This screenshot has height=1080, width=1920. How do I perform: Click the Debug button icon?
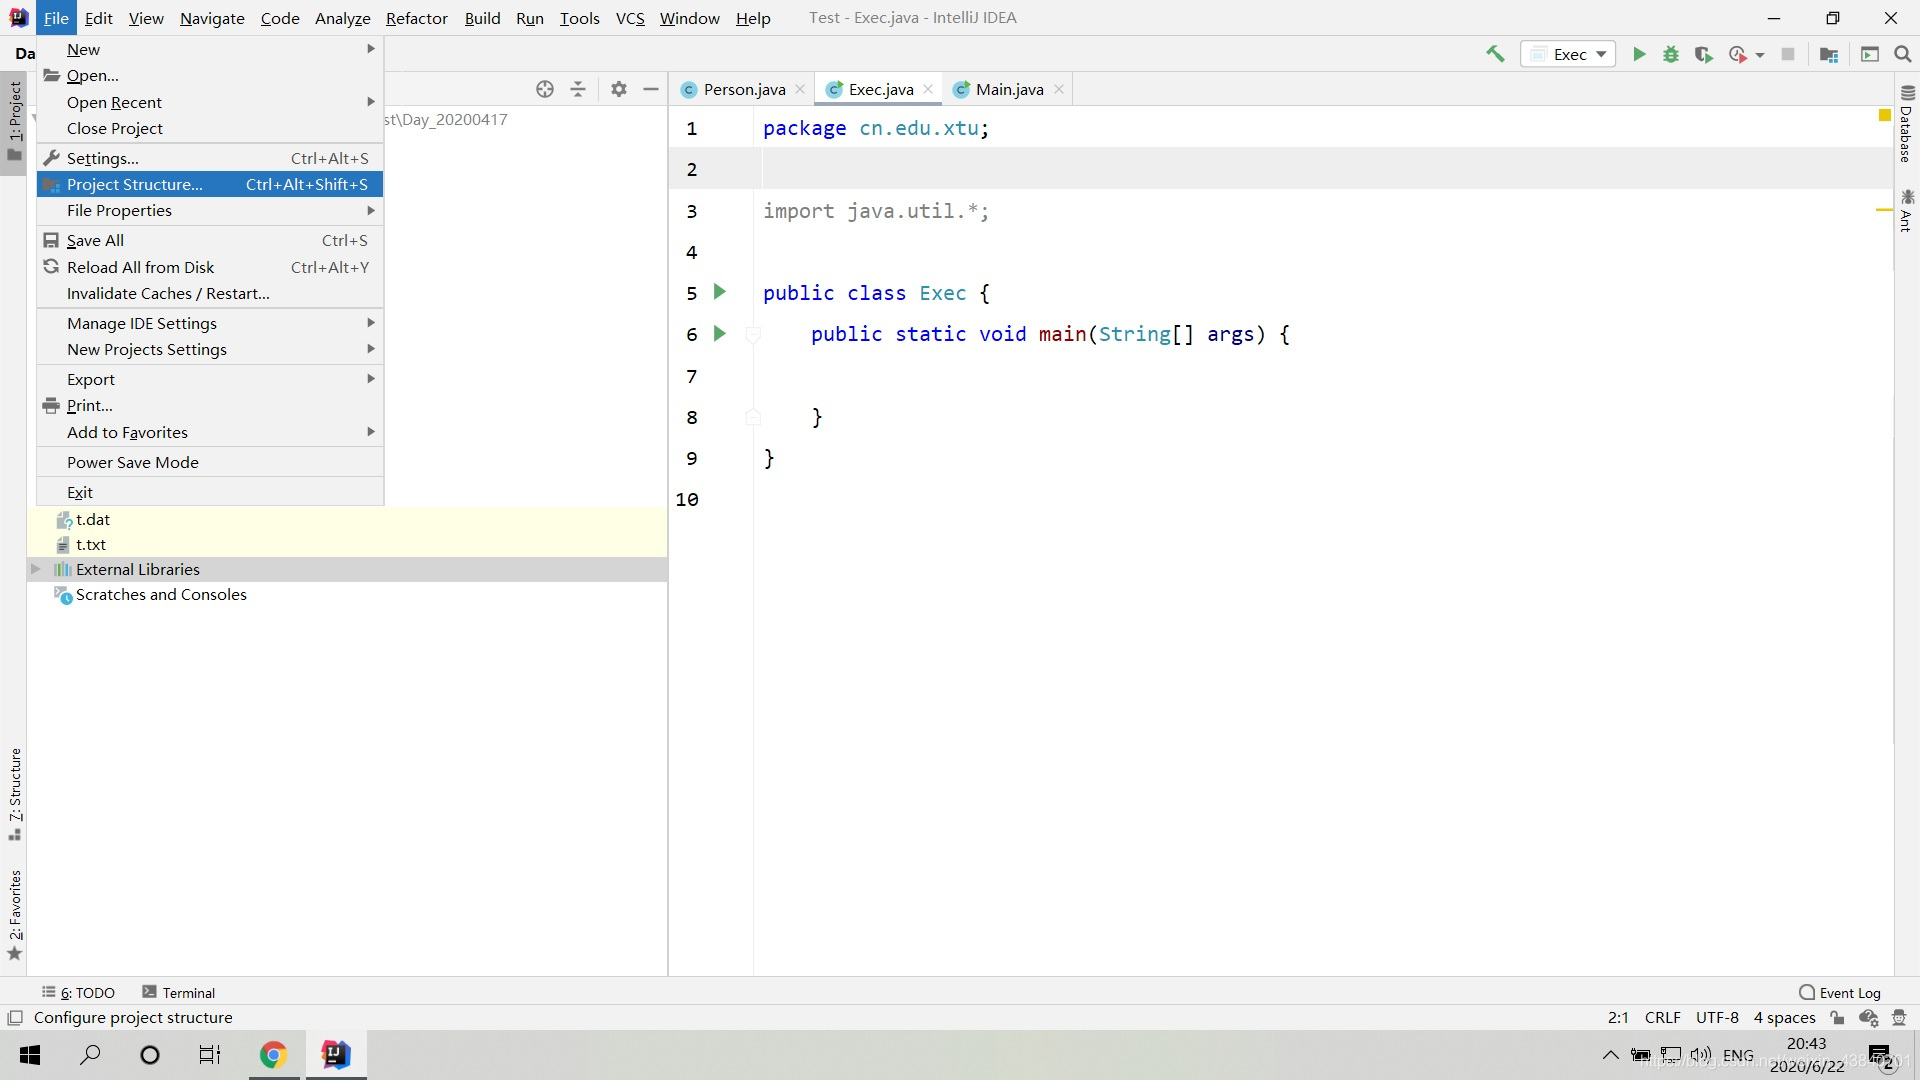1673,54
